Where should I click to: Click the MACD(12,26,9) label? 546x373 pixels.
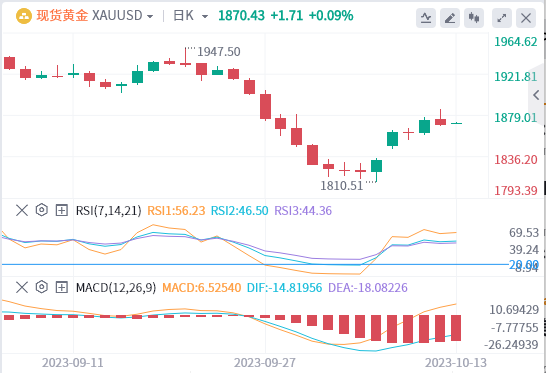point(116,288)
